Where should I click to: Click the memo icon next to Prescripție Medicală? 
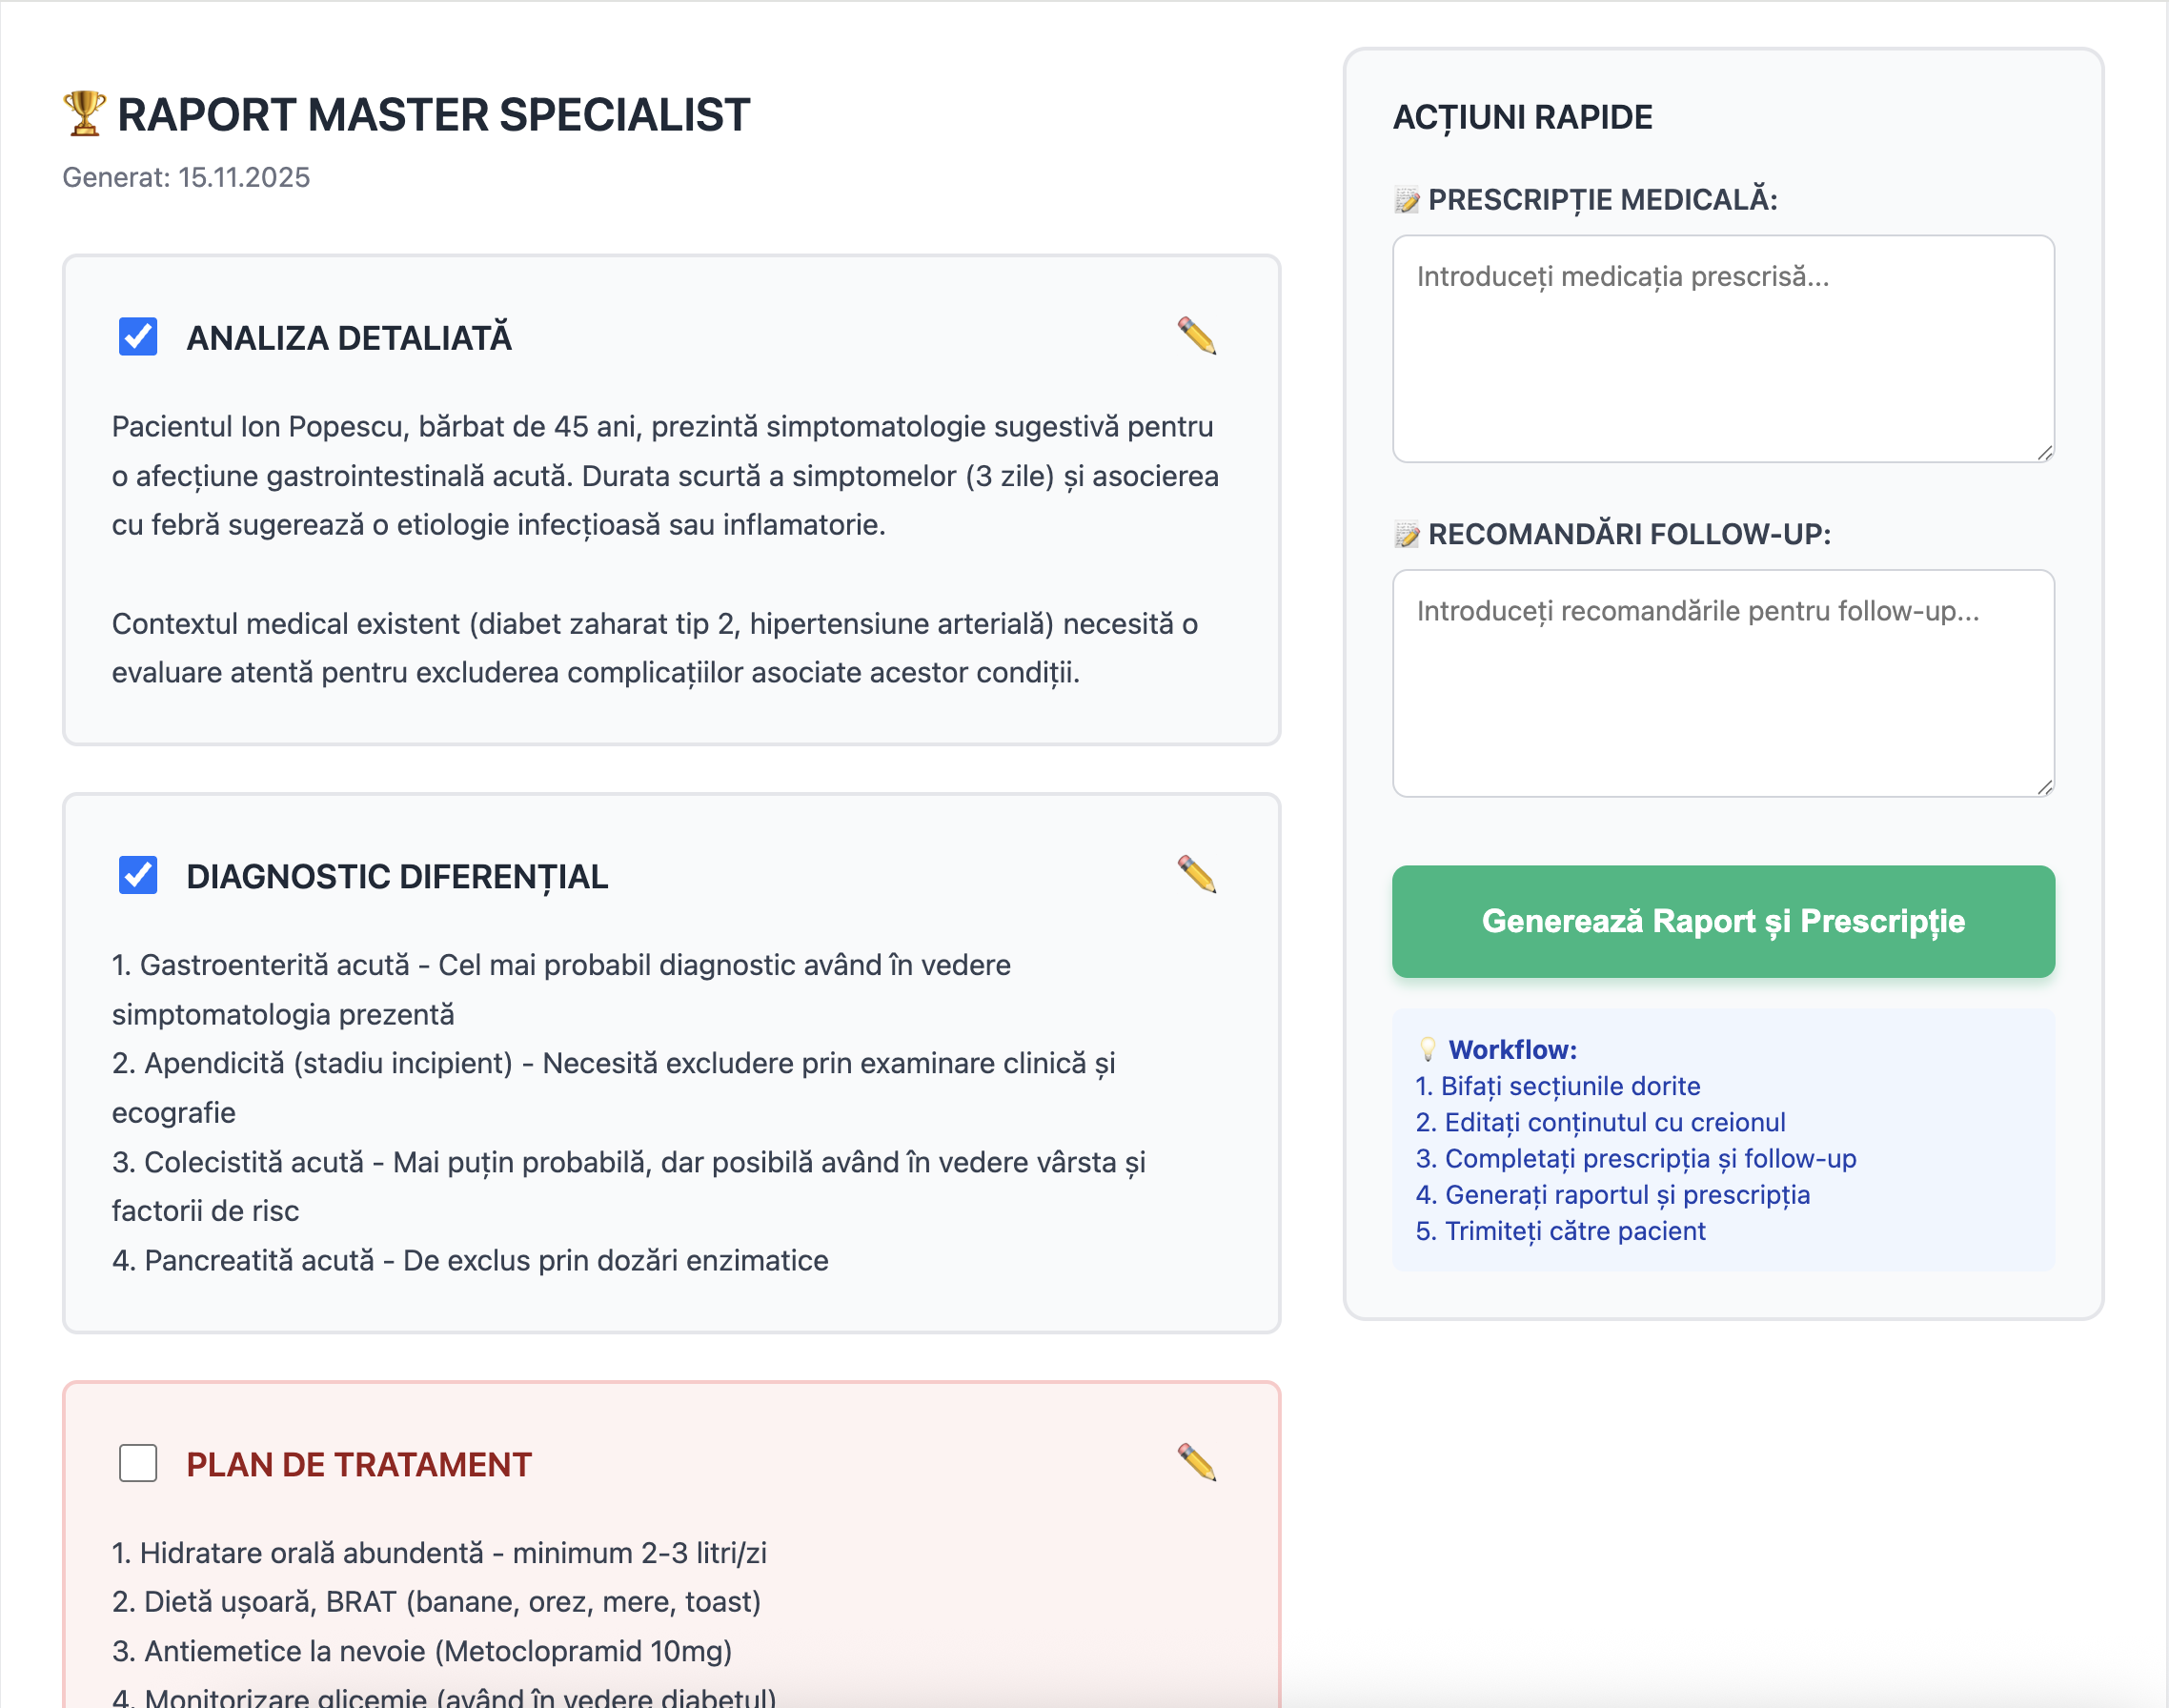1405,200
